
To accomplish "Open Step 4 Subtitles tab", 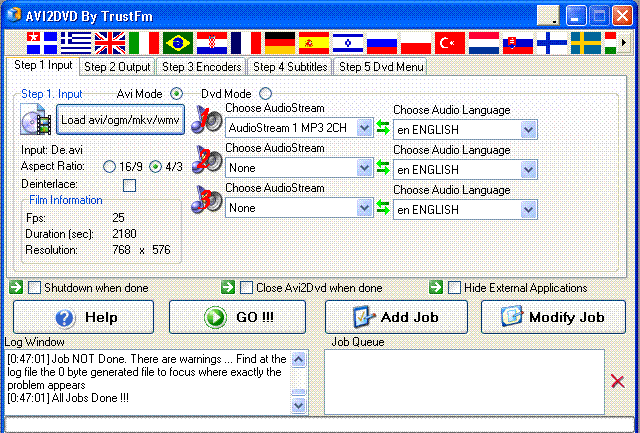I will tap(290, 67).
